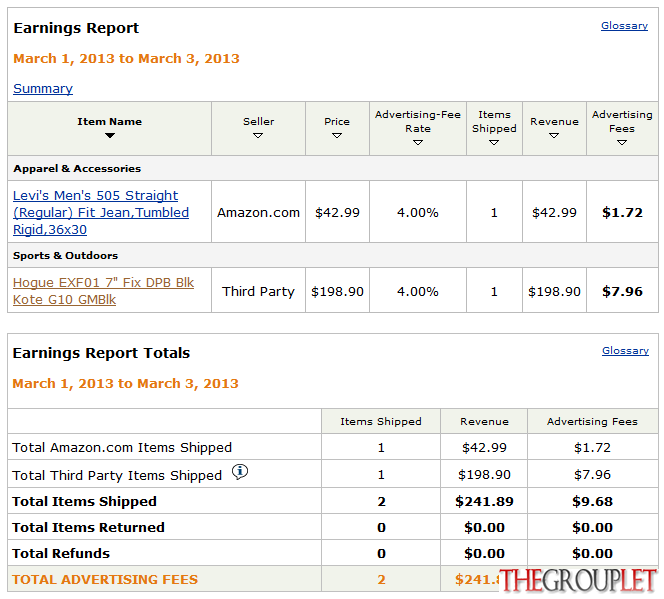Click the Revenue header in totals table

click(484, 422)
